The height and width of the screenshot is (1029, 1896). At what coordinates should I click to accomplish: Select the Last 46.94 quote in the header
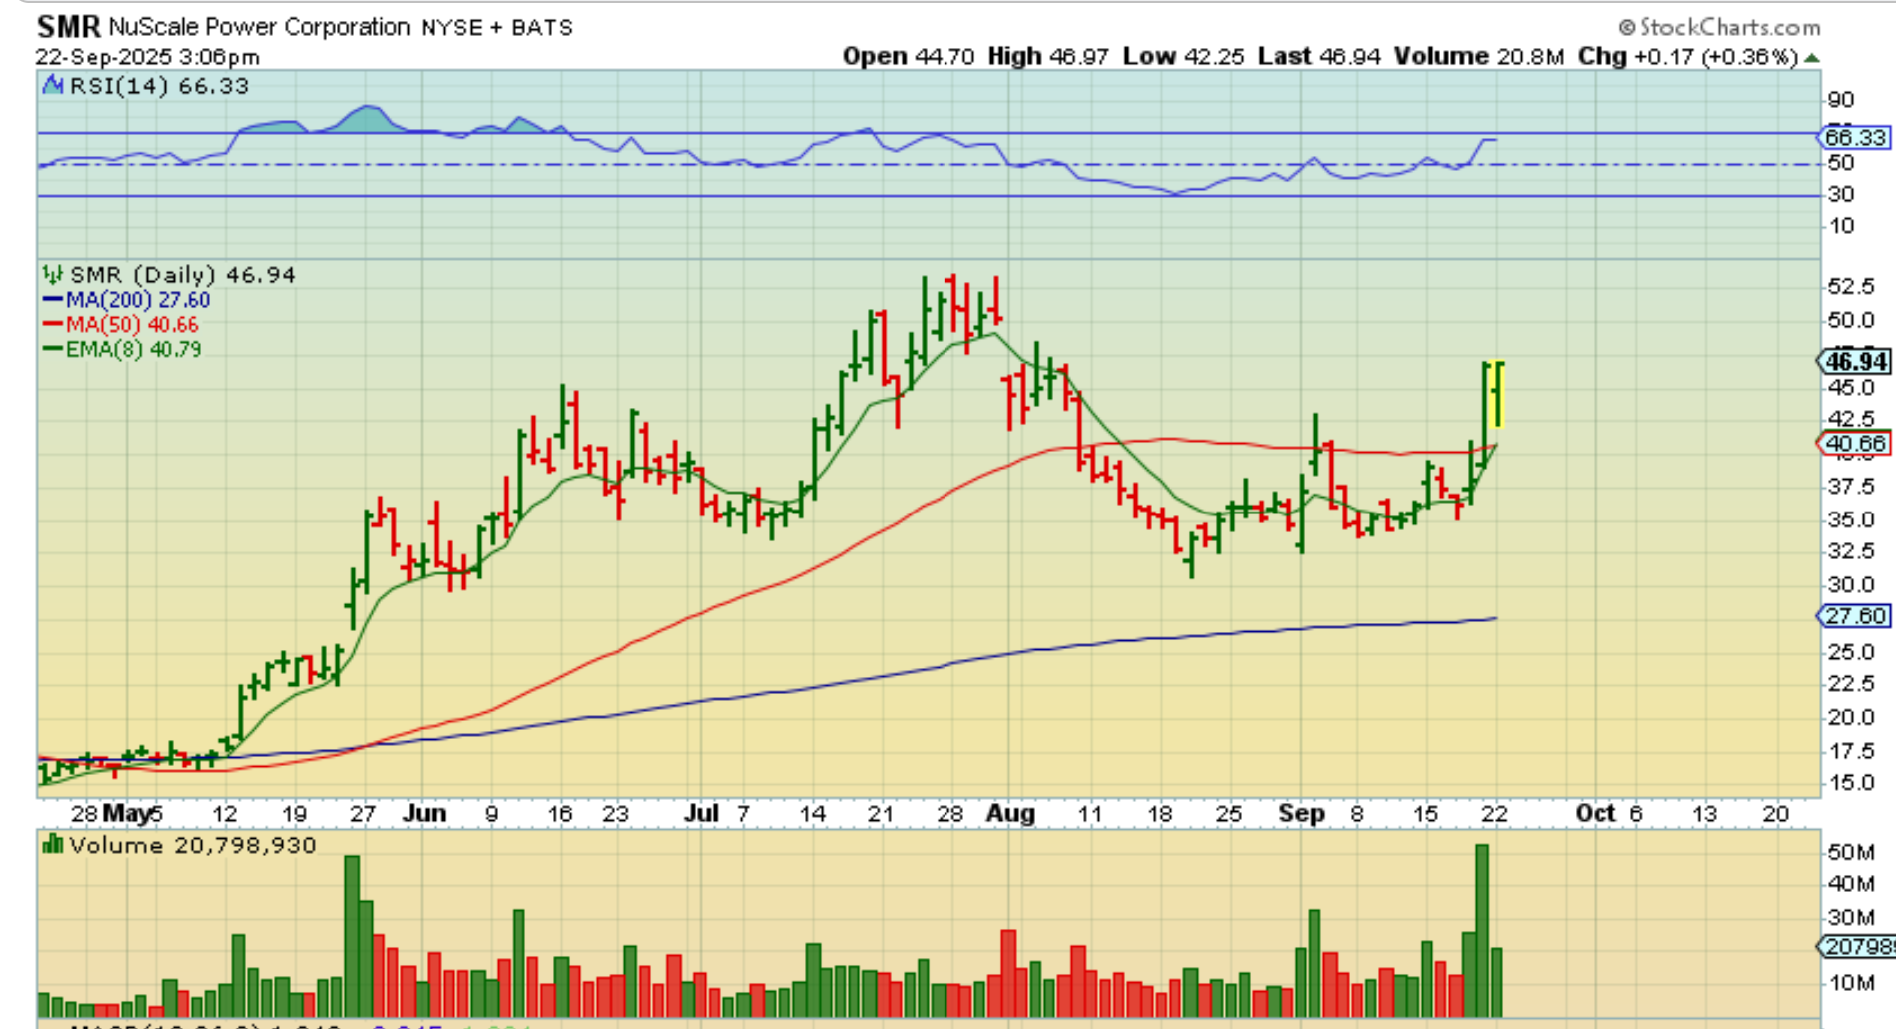pyautogui.click(x=1319, y=57)
